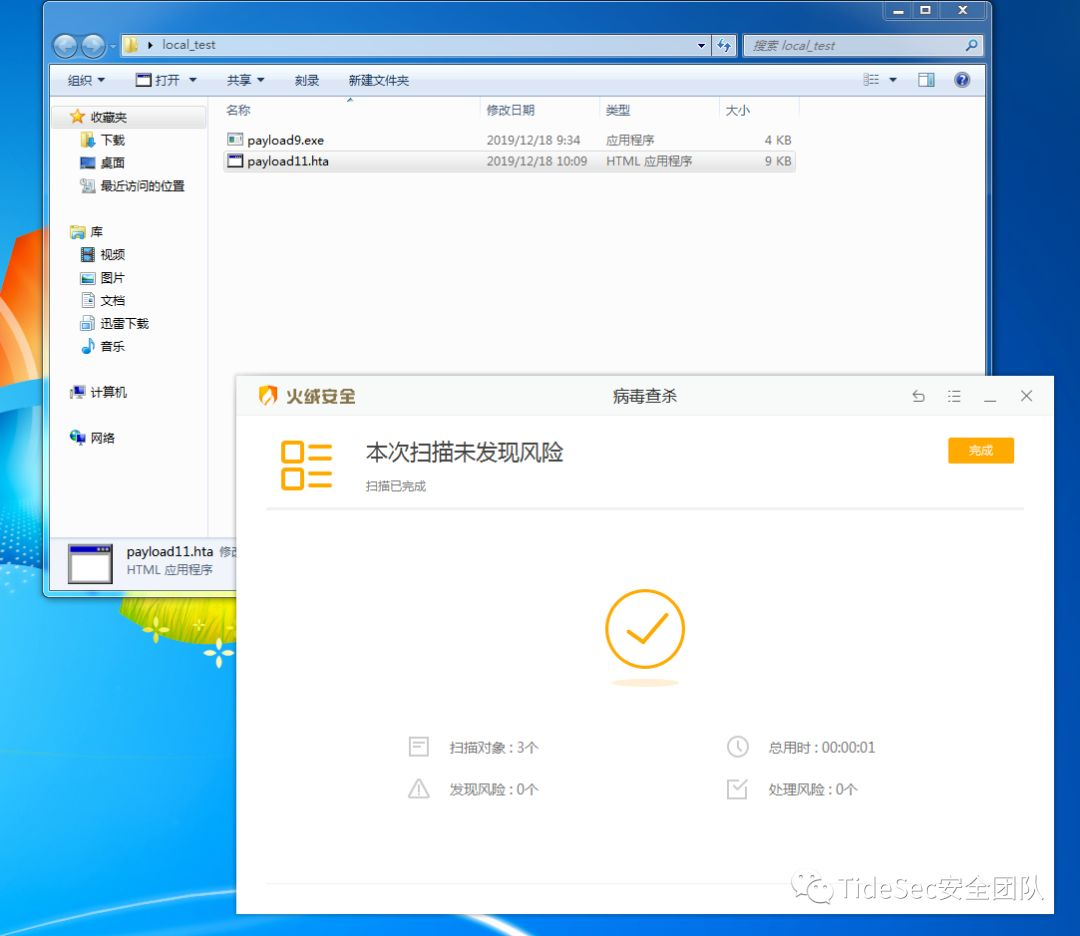The image size is (1080, 936).
Task: Click 网络 in navigation pane
Action: click(x=102, y=438)
